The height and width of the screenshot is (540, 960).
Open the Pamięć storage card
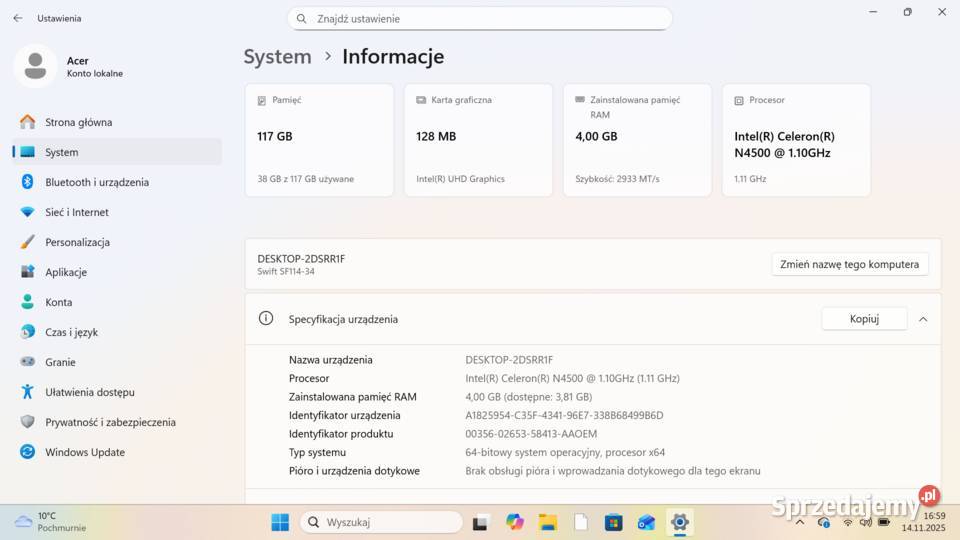point(318,140)
